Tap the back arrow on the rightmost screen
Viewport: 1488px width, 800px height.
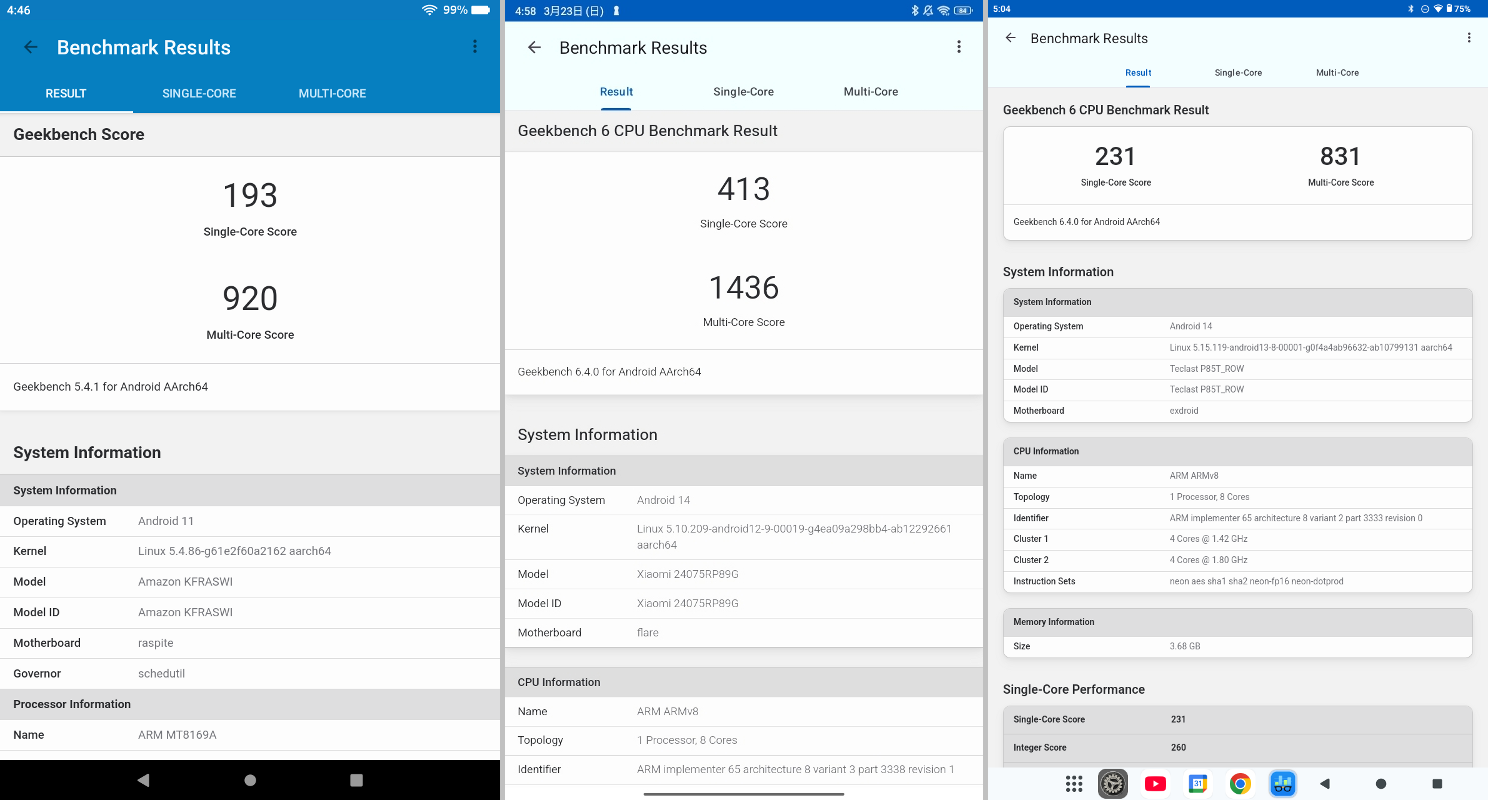[x=1011, y=38]
